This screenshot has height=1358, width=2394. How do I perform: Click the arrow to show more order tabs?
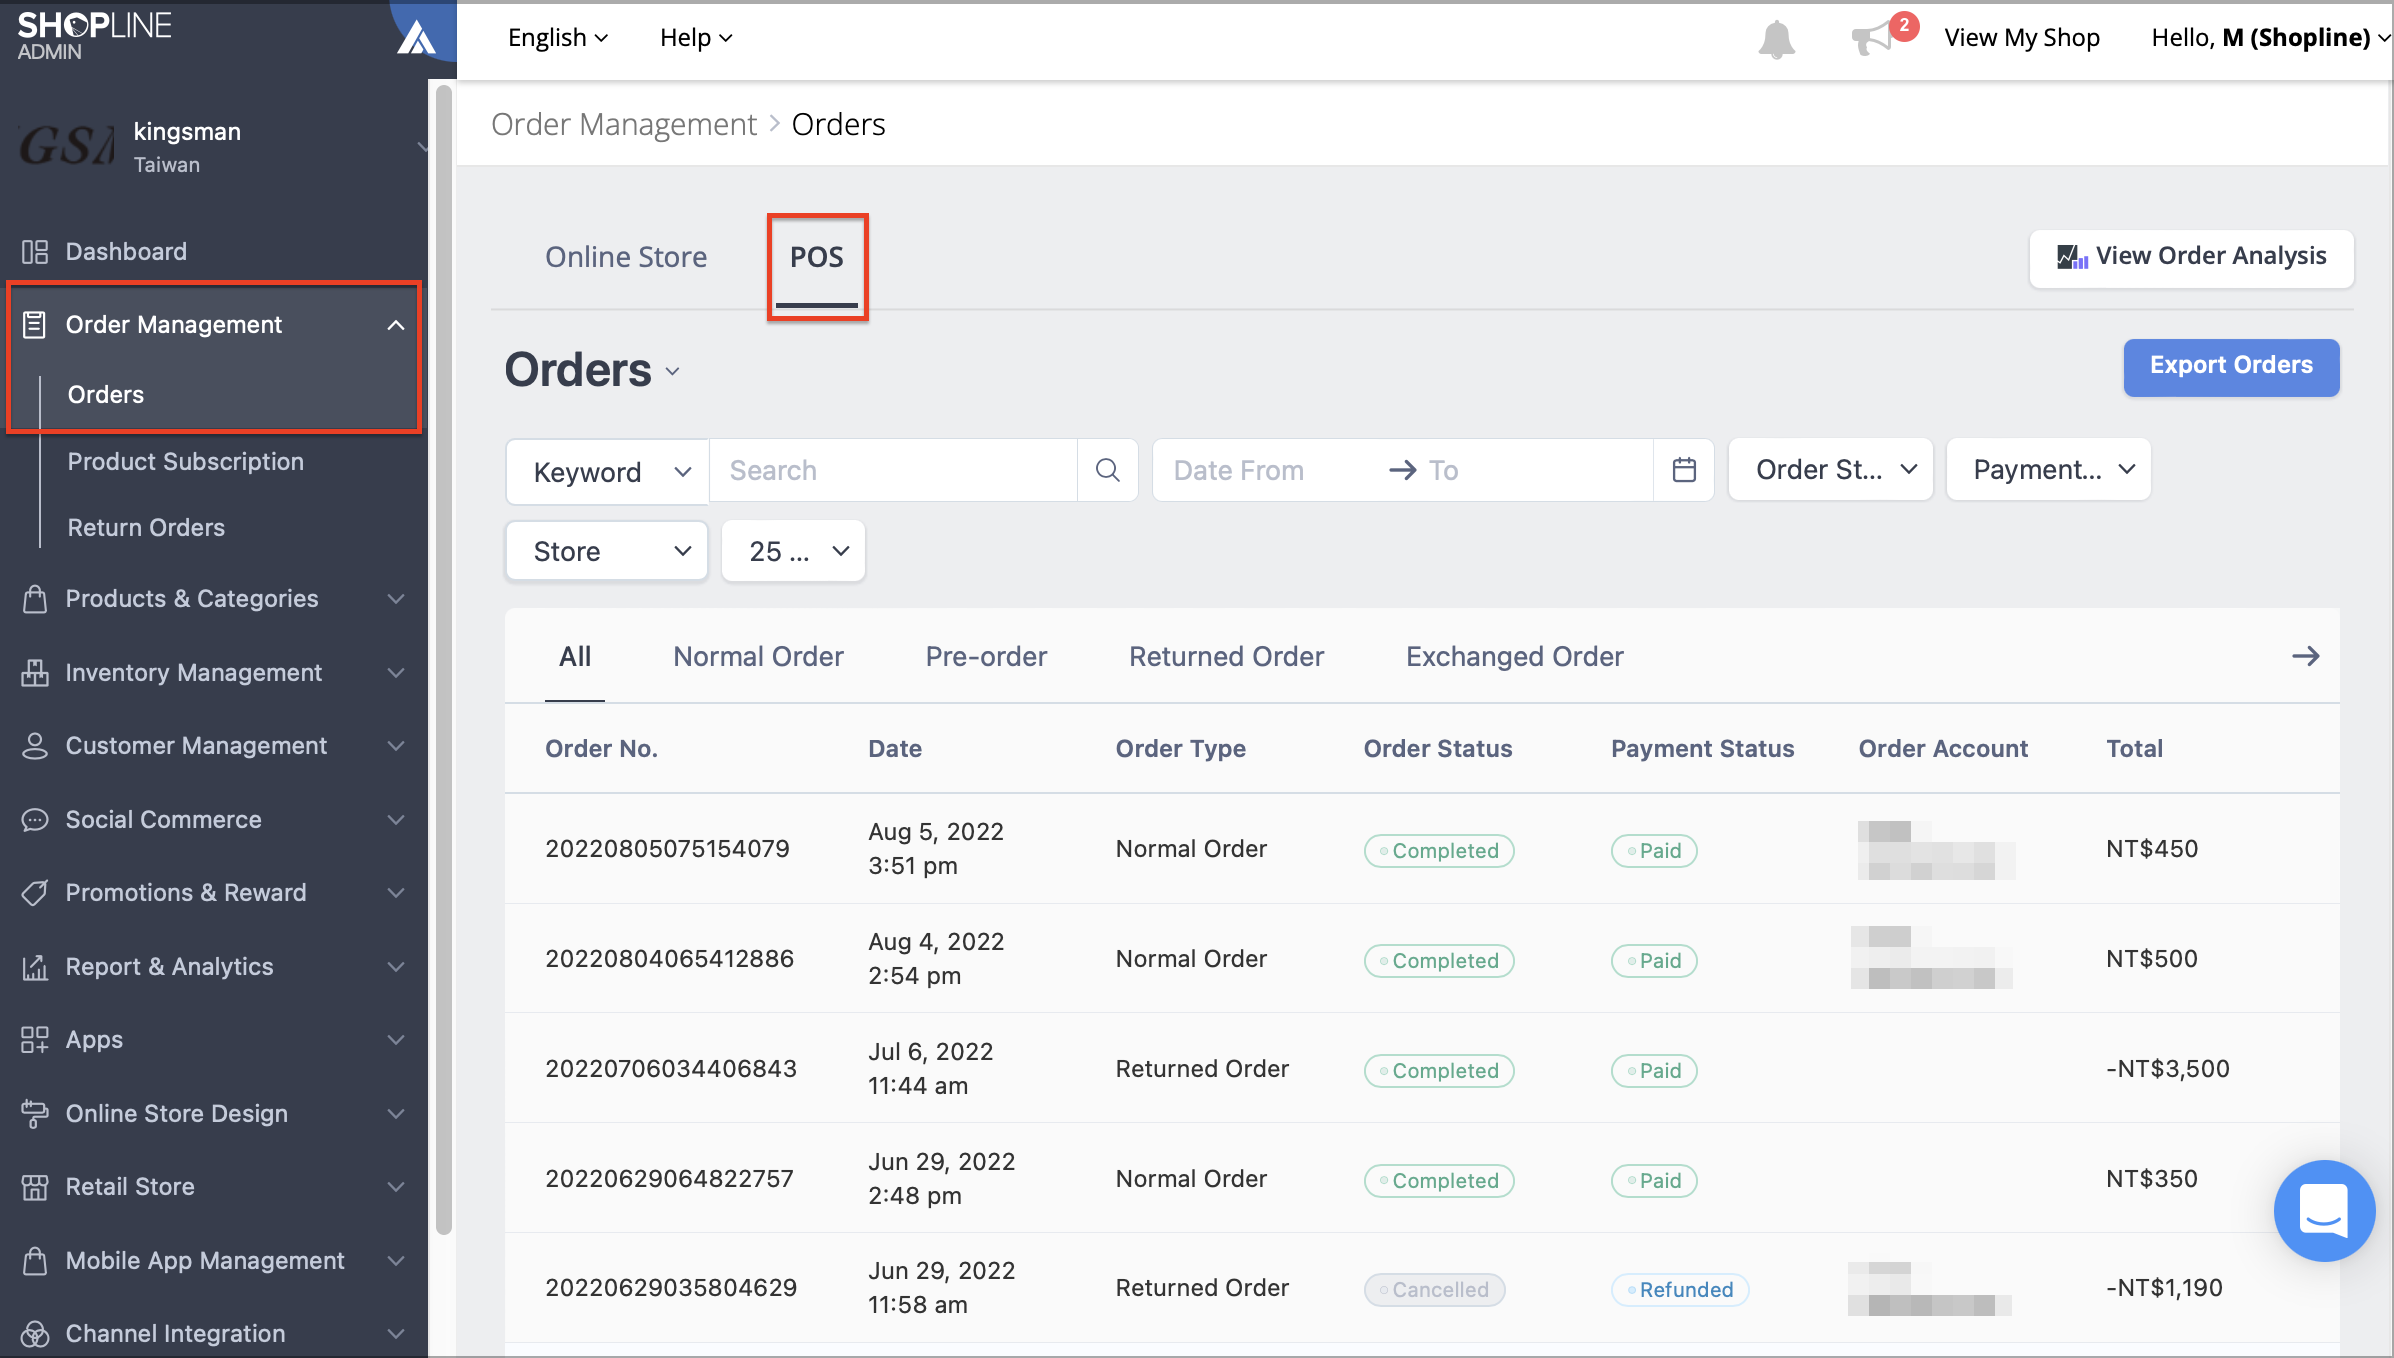click(x=2305, y=656)
